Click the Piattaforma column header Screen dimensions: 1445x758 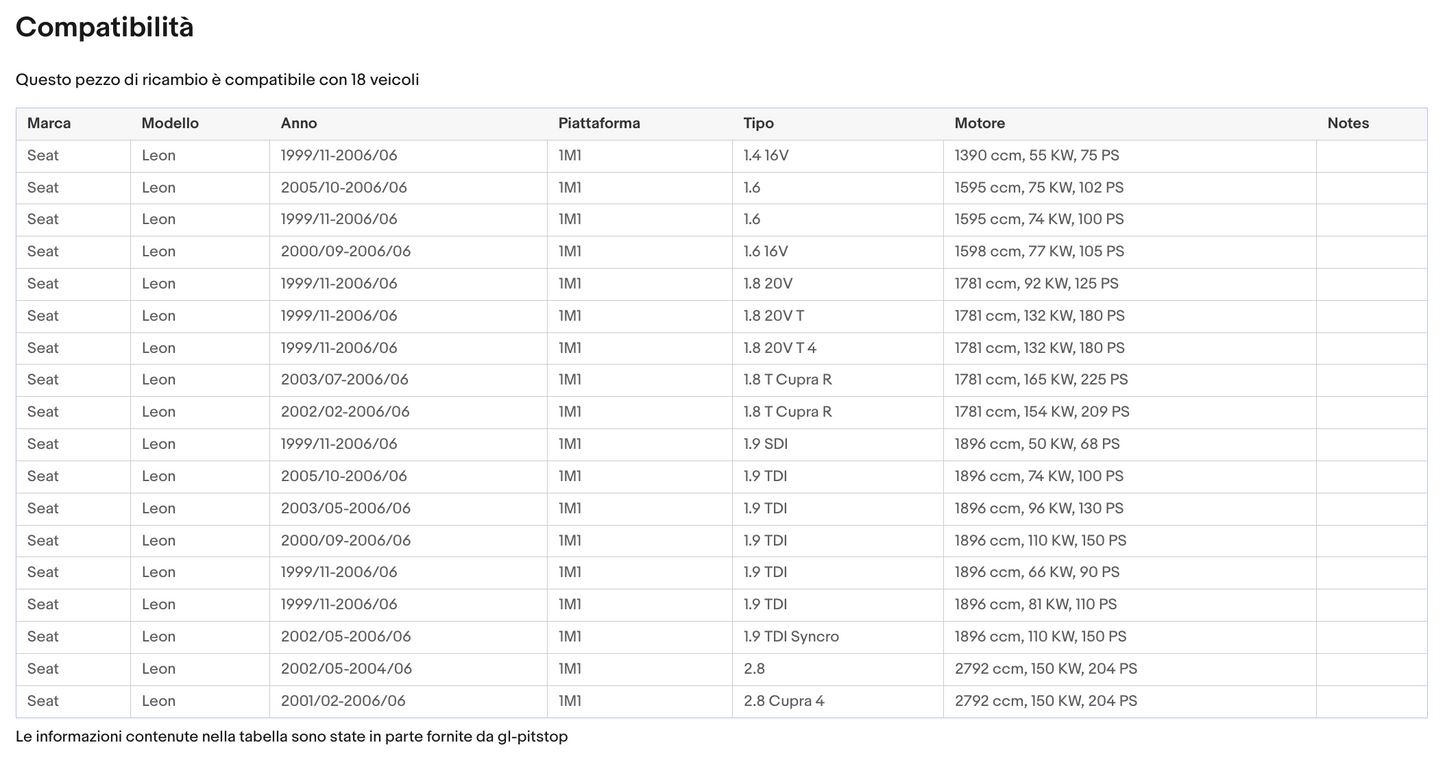click(599, 123)
